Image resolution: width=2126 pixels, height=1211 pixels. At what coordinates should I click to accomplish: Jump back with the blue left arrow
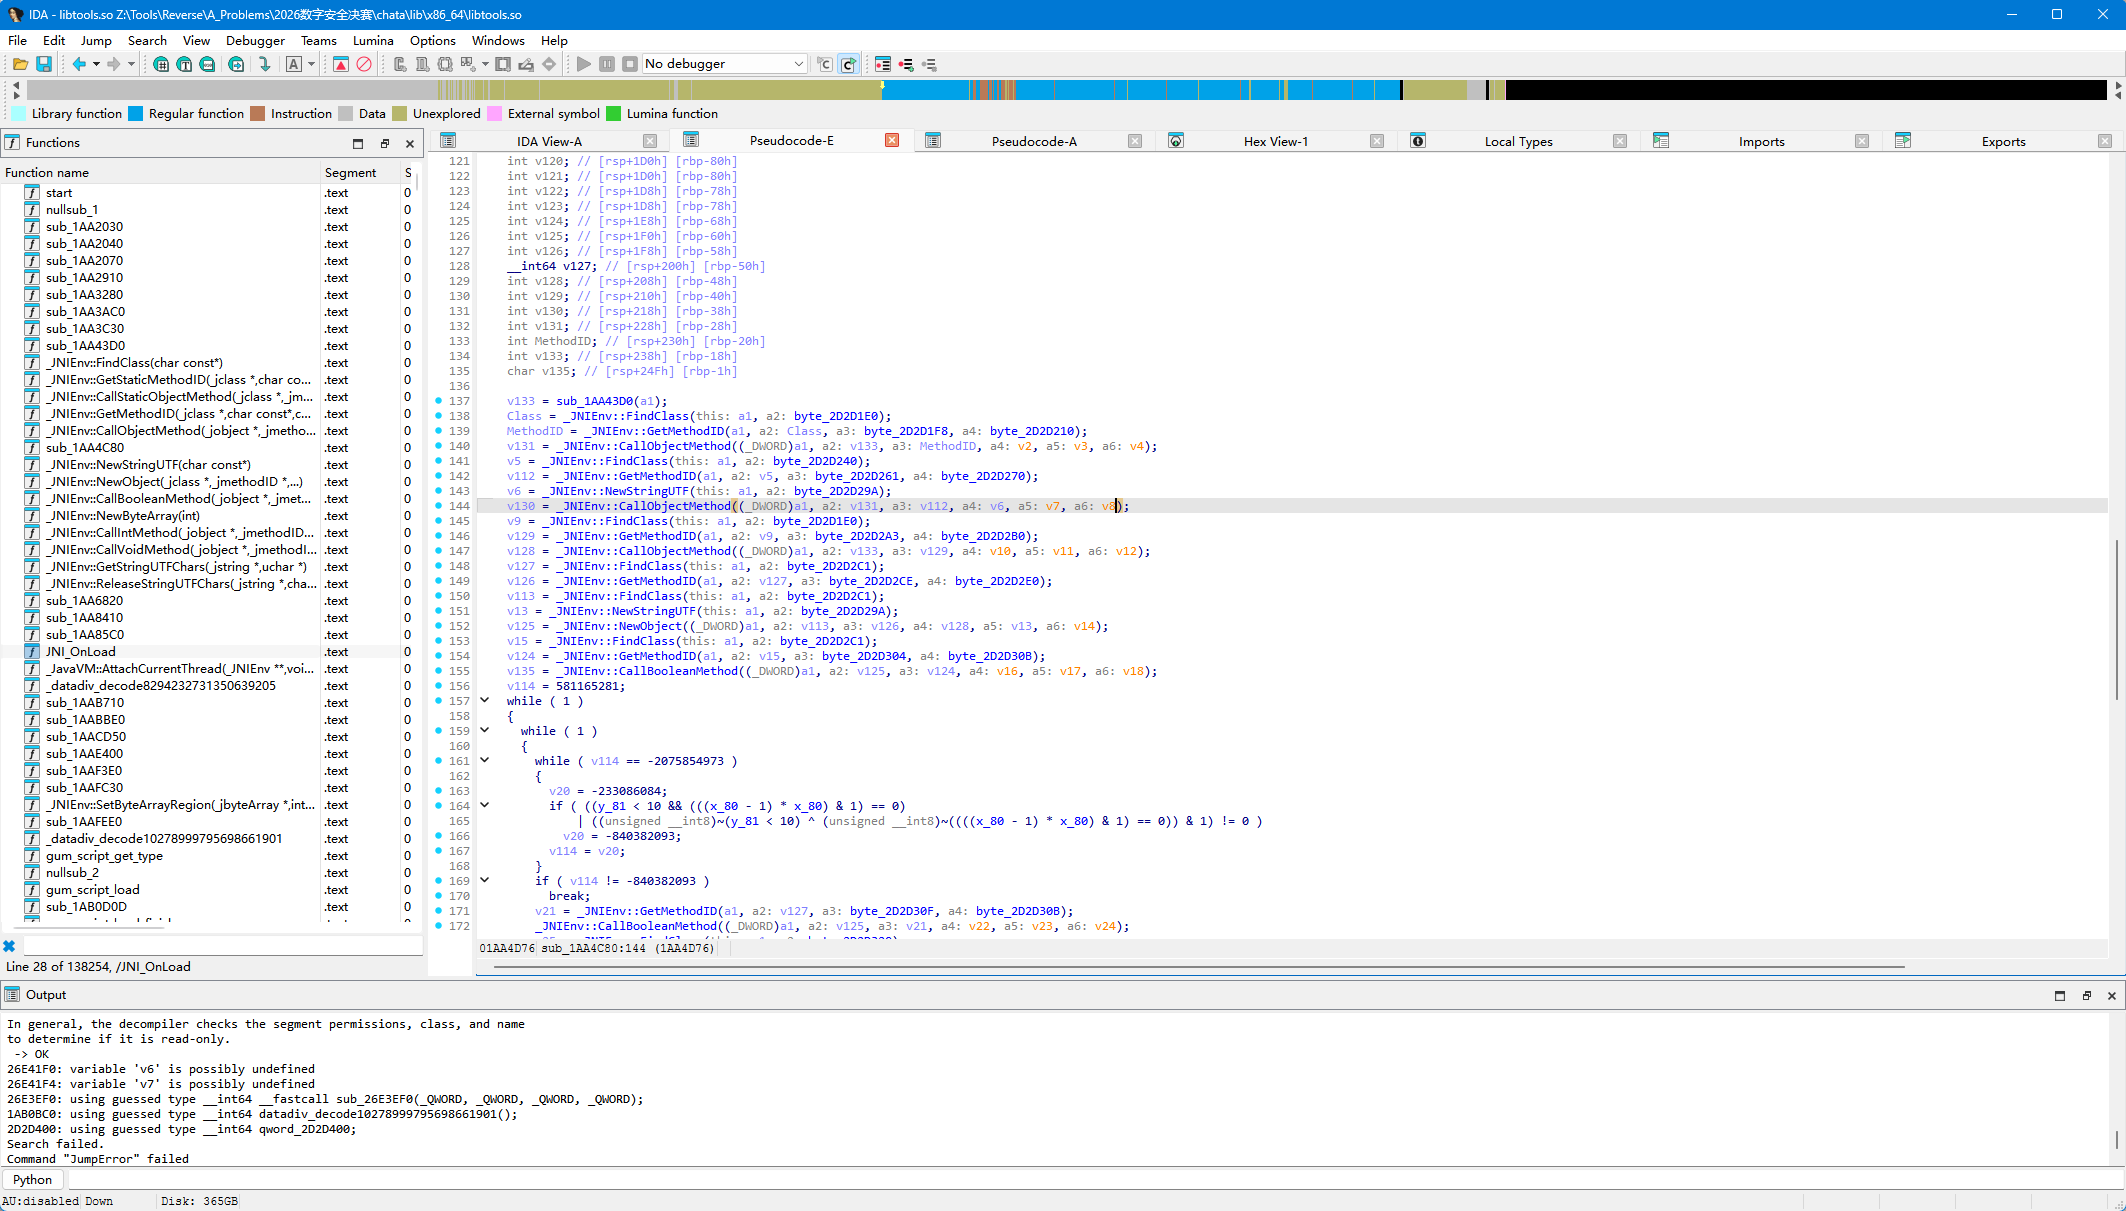pos(78,64)
